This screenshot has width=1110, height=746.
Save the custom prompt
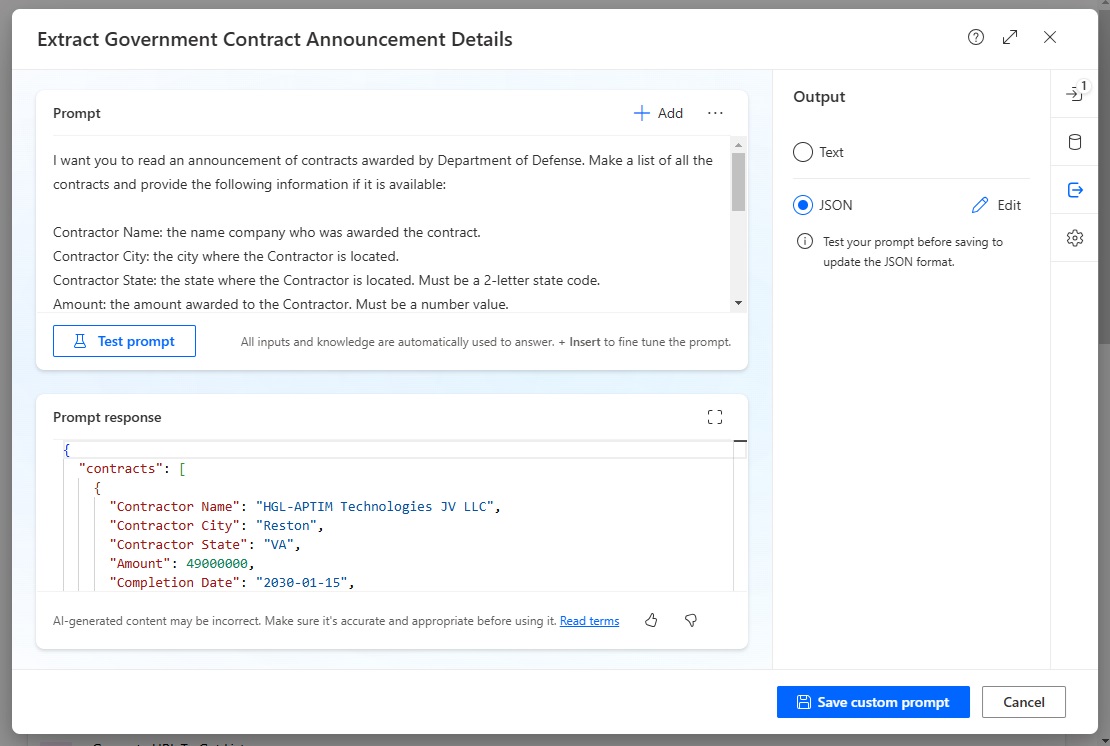click(x=873, y=702)
